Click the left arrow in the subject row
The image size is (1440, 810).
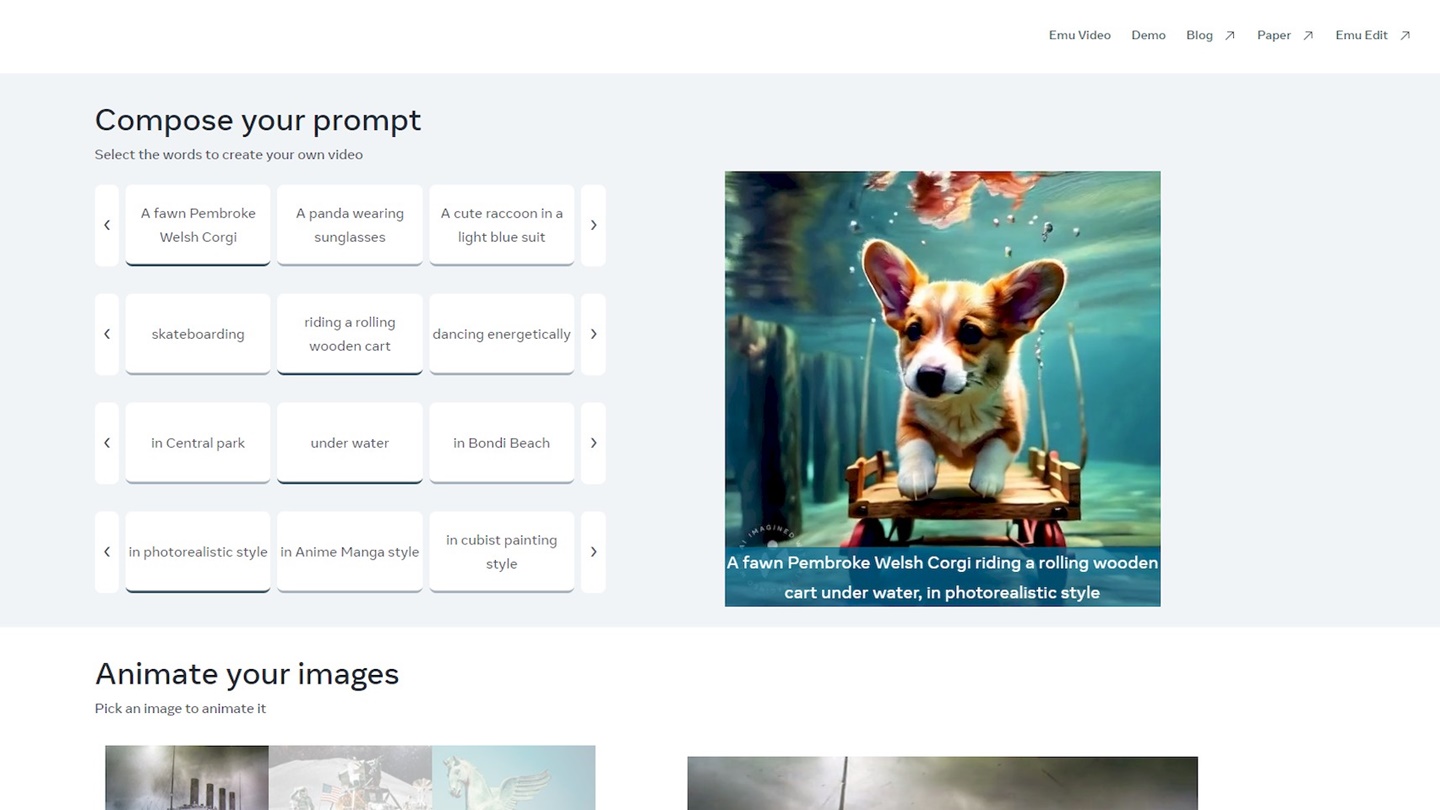click(107, 225)
